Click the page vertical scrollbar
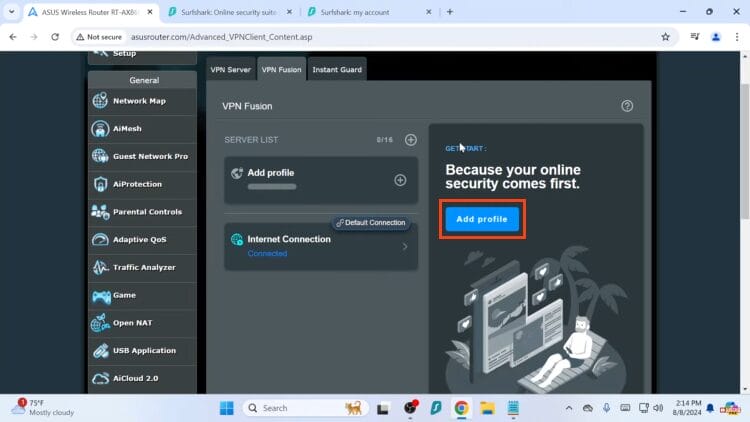The width and height of the screenshot is (750, 422). [745, 151]
